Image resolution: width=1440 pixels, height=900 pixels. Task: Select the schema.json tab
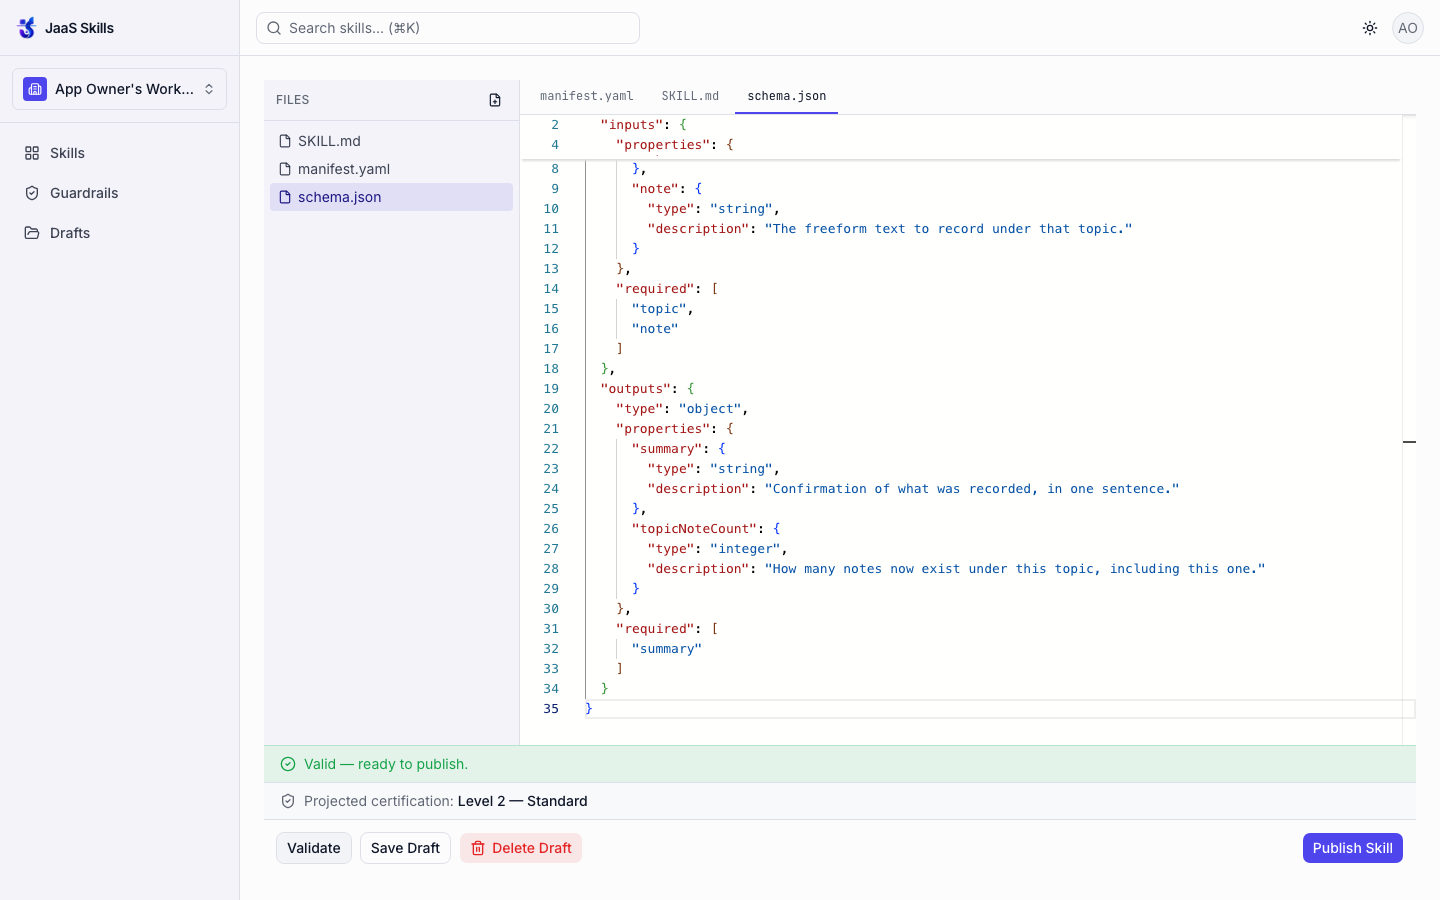click(x=787, y=96)
